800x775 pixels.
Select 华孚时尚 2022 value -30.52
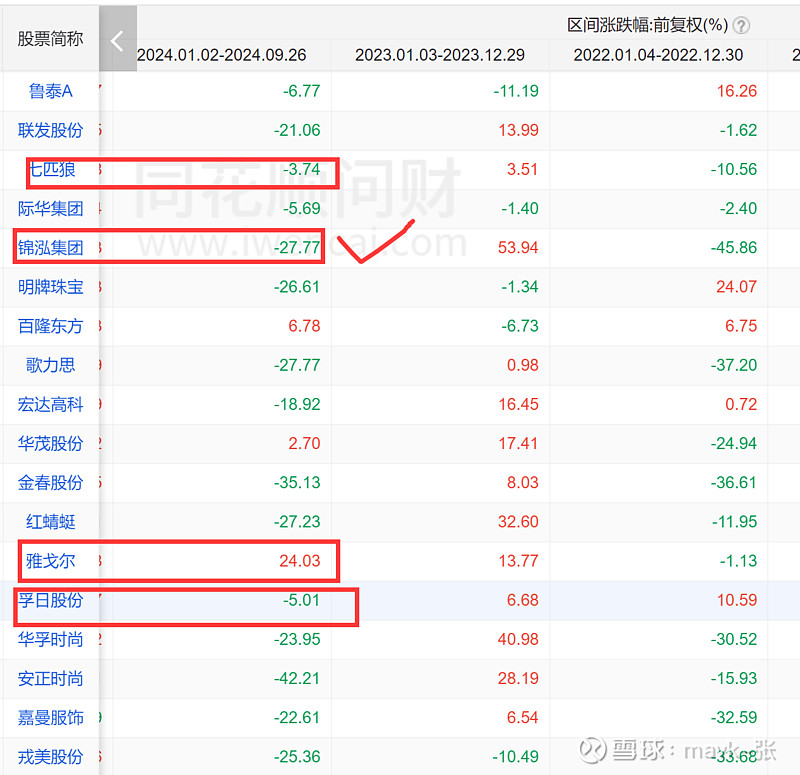734,639
